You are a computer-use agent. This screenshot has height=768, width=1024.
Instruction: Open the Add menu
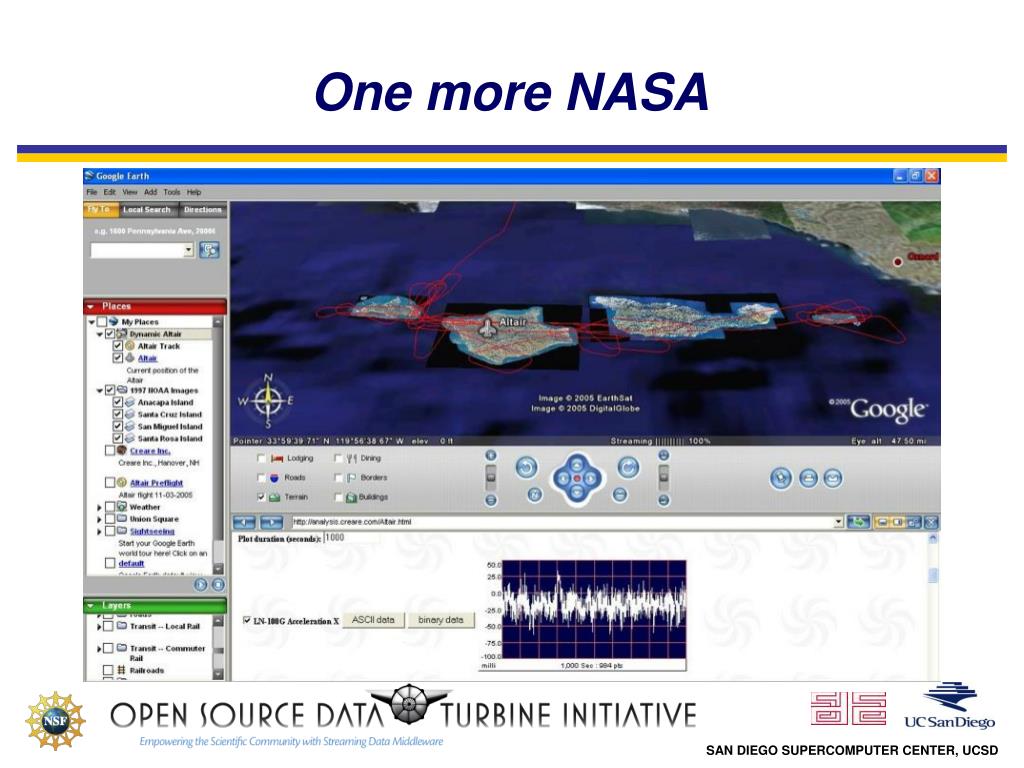(x=150, y=192)
